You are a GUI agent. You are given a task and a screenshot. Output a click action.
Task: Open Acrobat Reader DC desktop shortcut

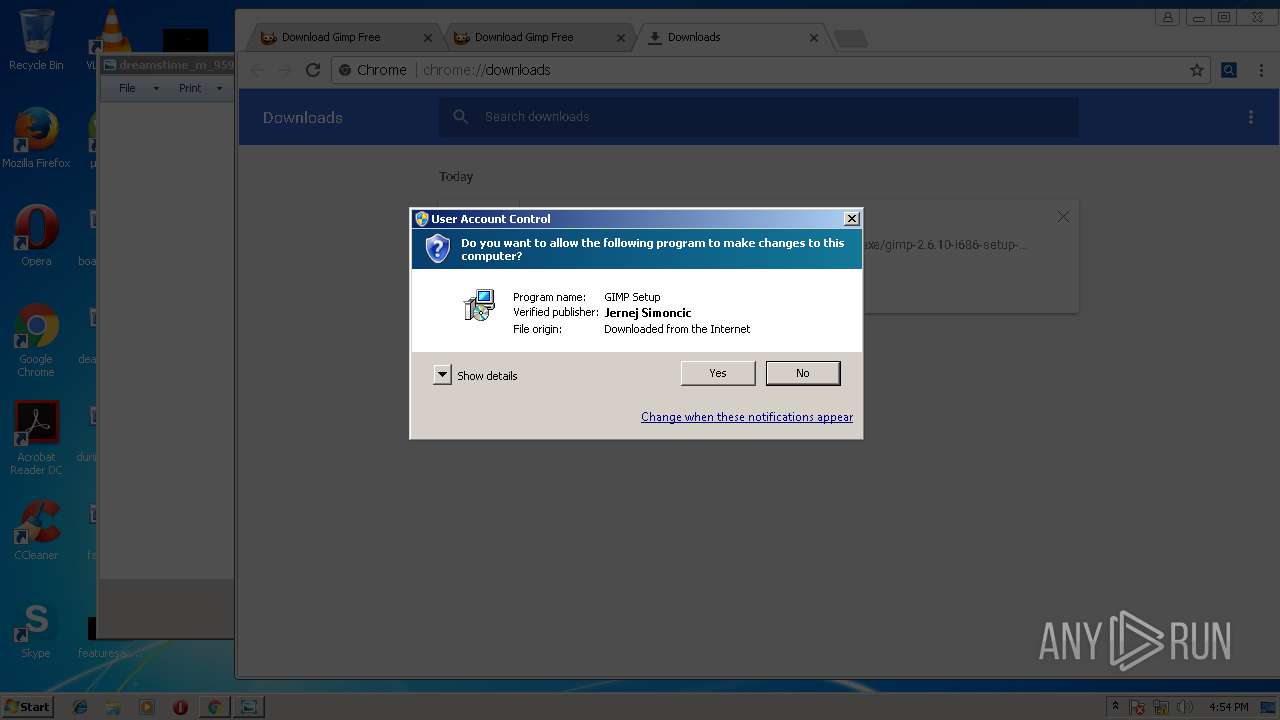[36, 438]
